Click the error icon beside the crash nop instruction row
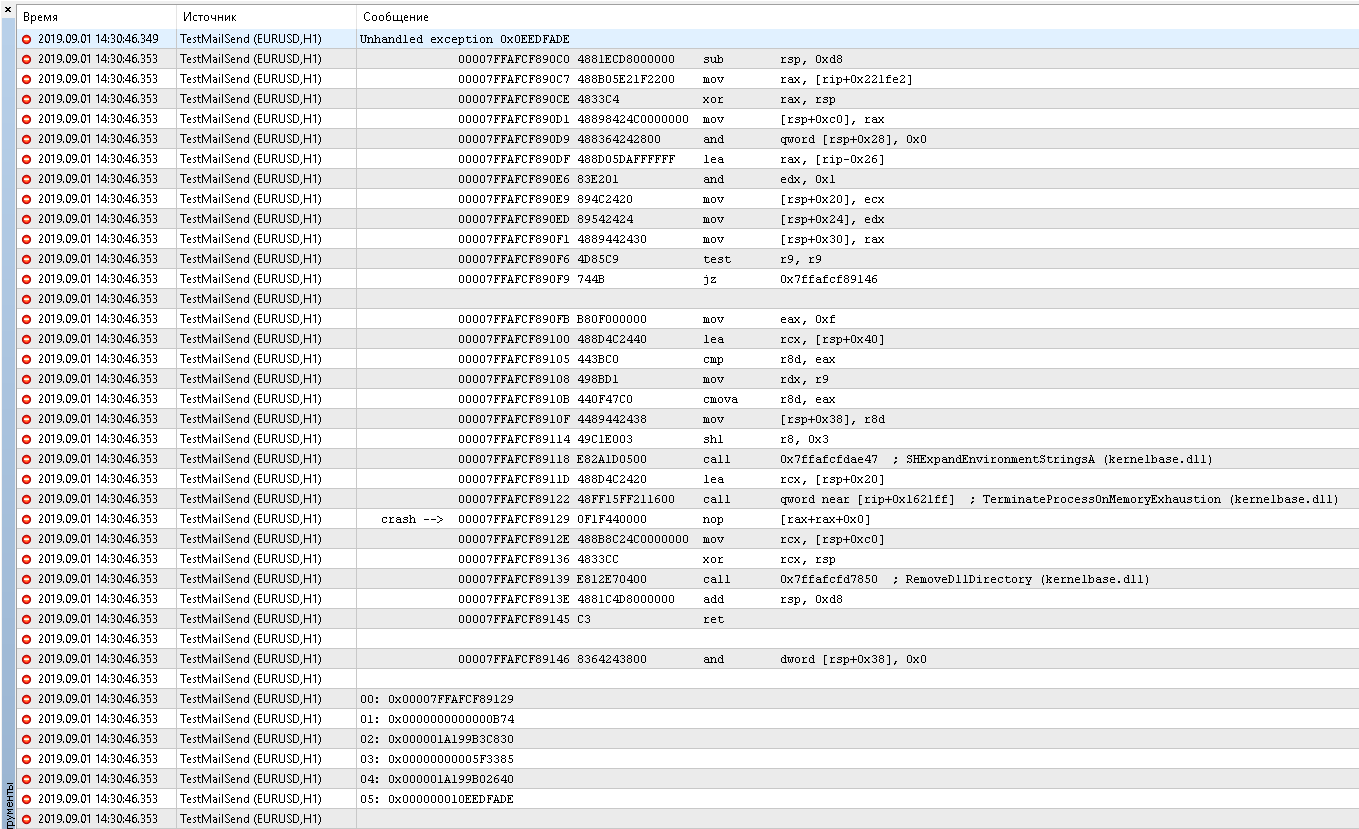 pyautogui.click(x=25, y=518)
